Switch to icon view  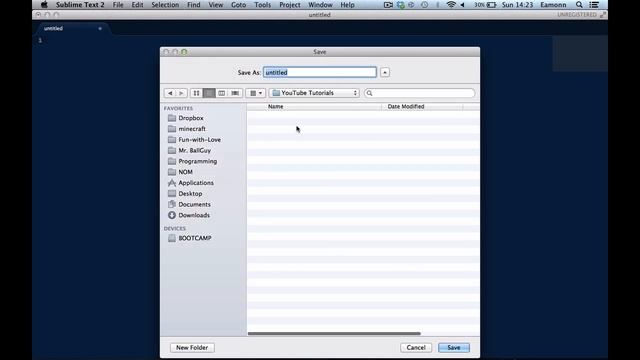point(196,93)
